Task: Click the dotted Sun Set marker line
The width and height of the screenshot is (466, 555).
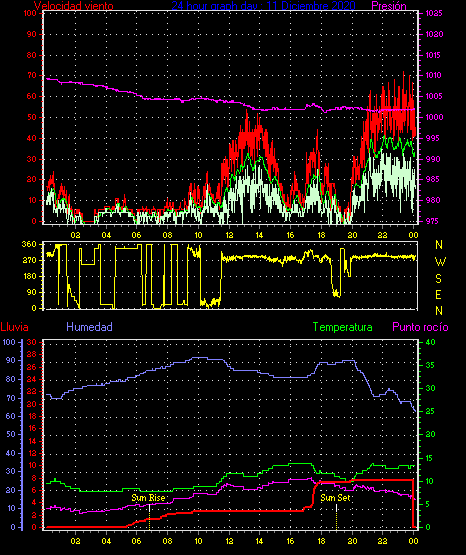Action: coord(336,517)
